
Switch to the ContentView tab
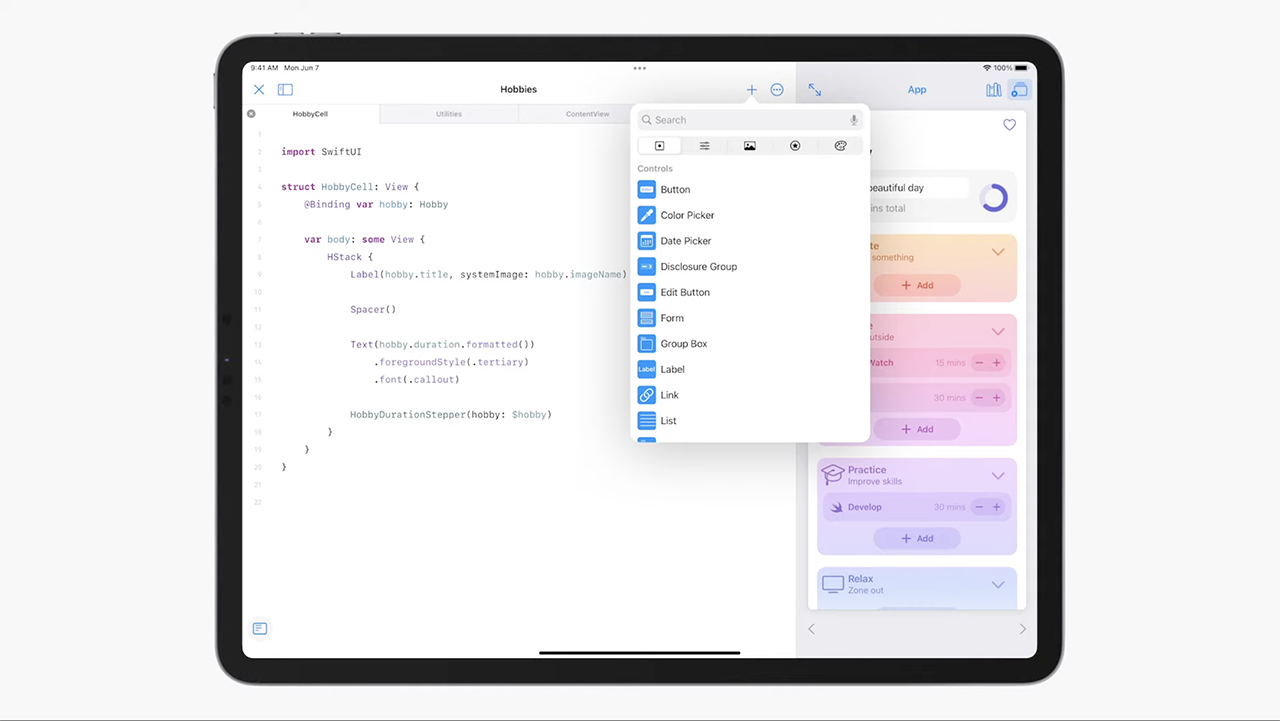pos(587,114)
